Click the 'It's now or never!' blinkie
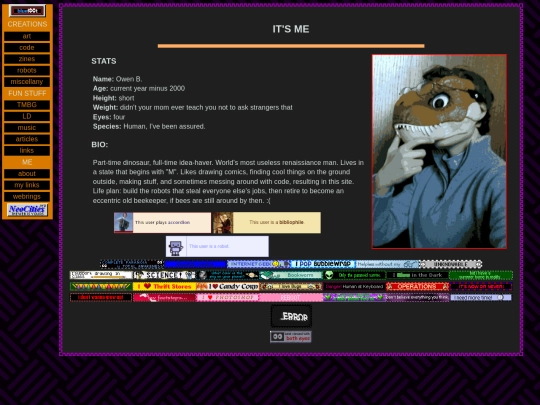Viewport: 540px width, 405px height. point(481,286)
